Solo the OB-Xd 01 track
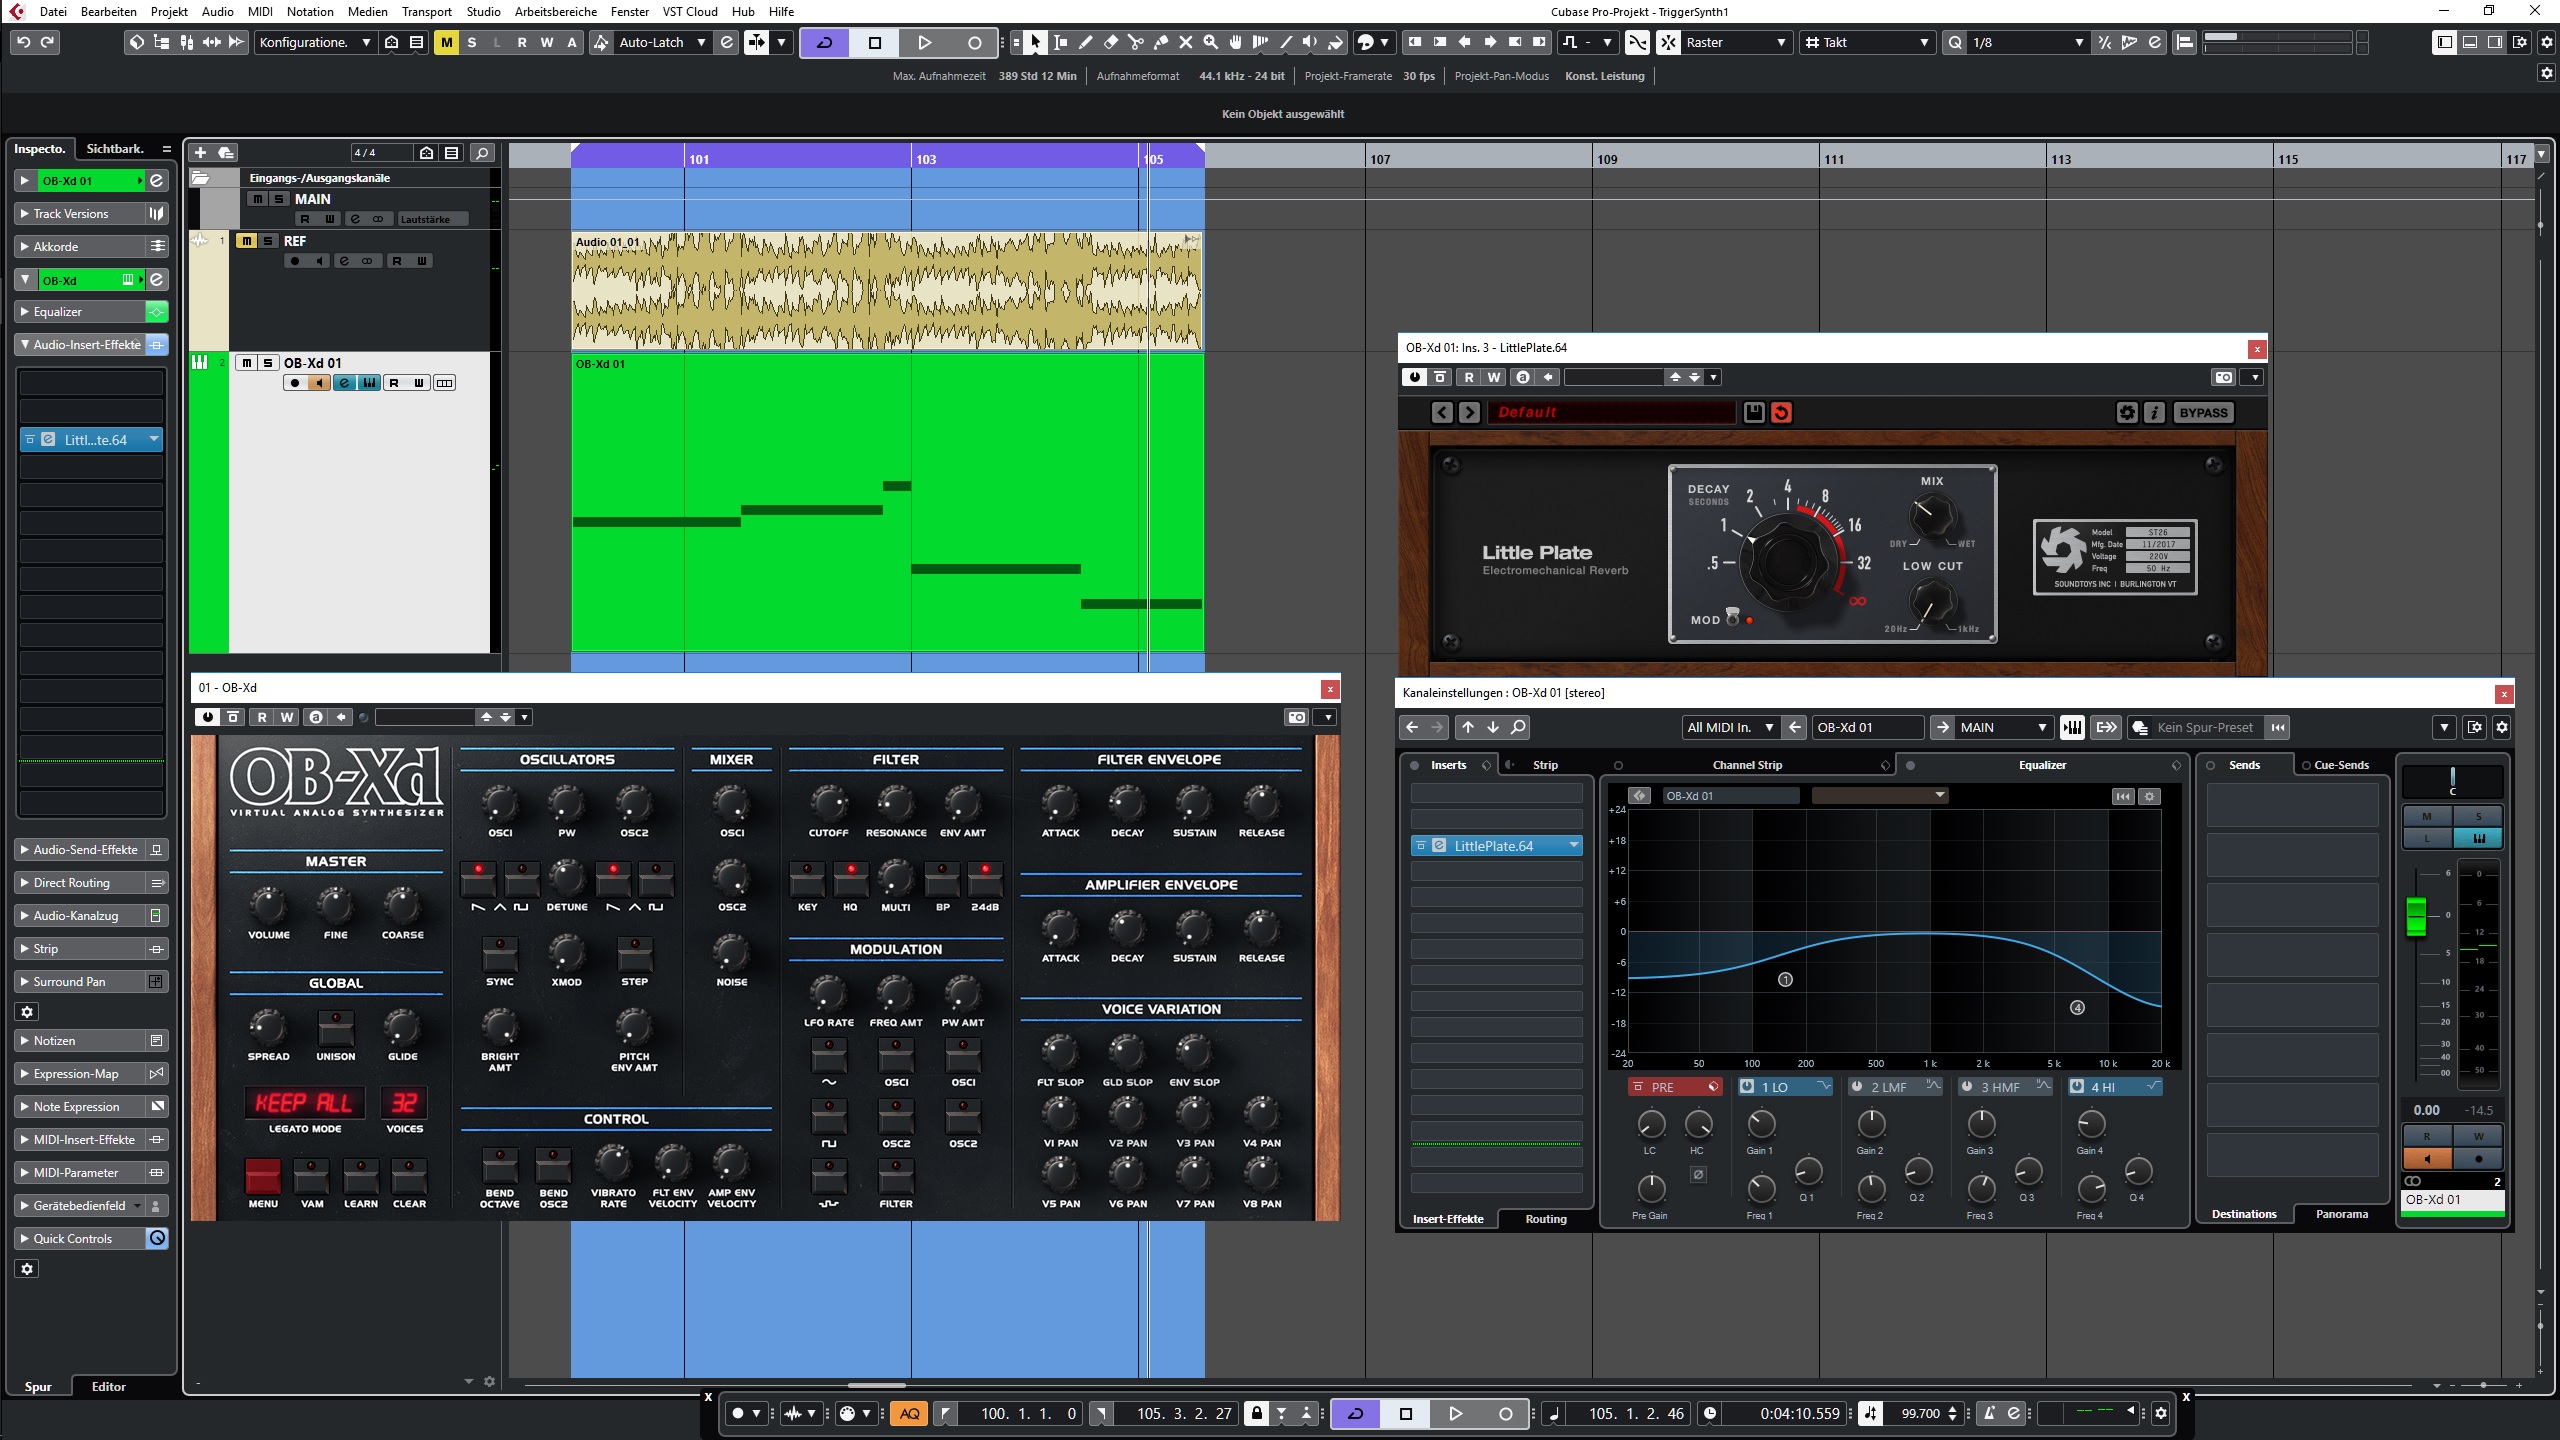The width and height of the screenshot is (2560, 1440). pyautogui.click(x=267, y=363)
